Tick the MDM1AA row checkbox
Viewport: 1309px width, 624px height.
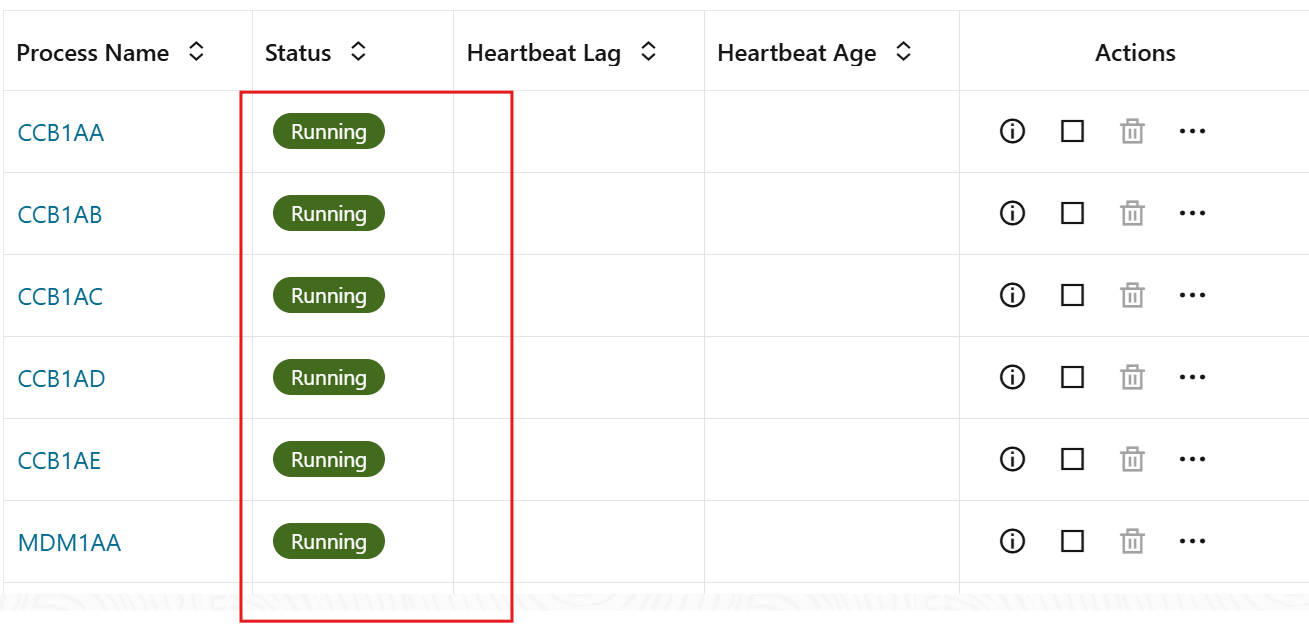1071,541
